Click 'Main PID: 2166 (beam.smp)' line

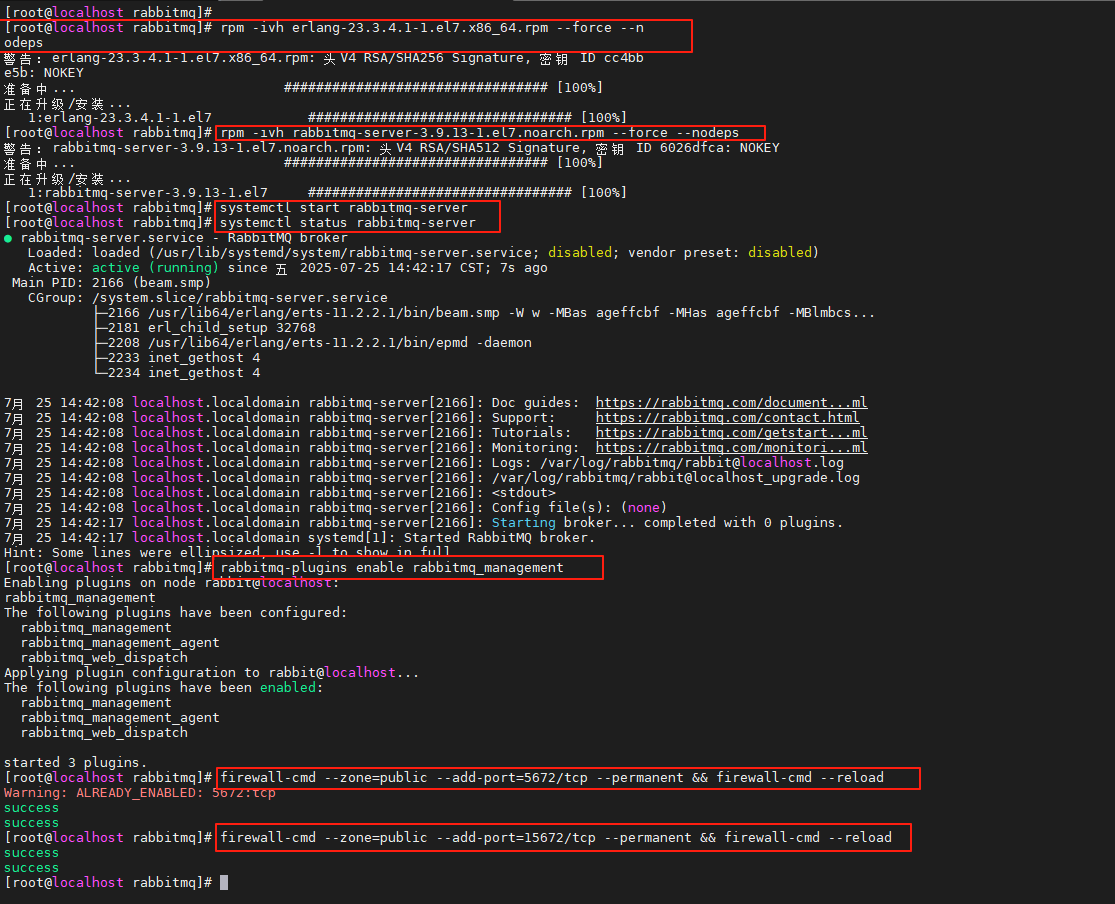pyautogui.click(x=112, y=282)
